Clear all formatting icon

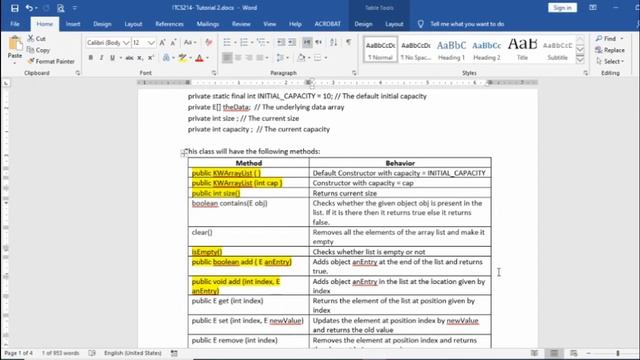(x=209, y=42)
